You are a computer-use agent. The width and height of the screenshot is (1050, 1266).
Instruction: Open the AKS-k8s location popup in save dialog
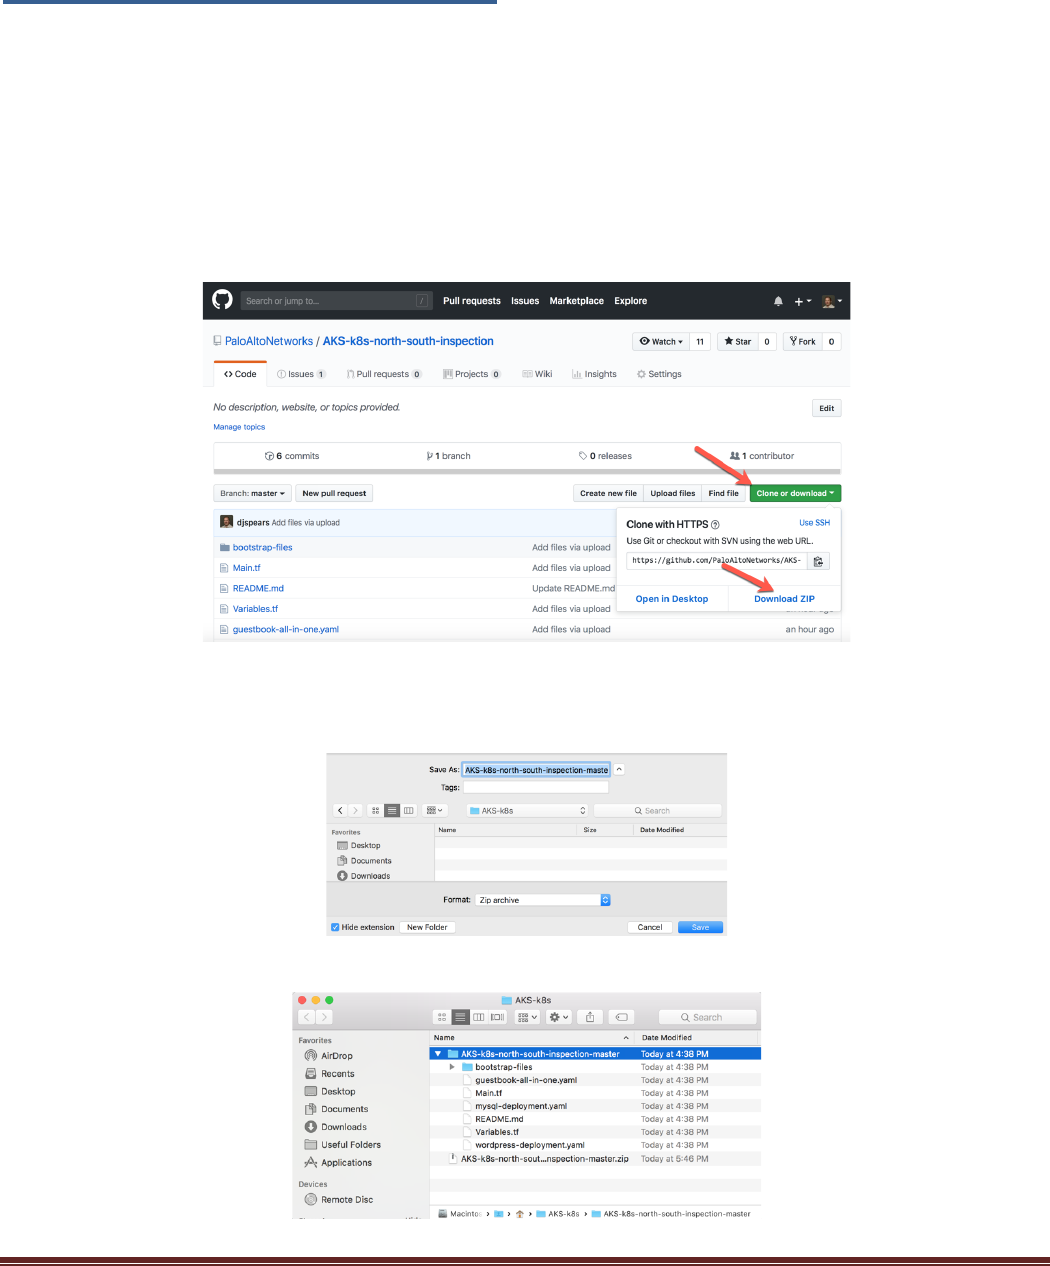point(528,811)
